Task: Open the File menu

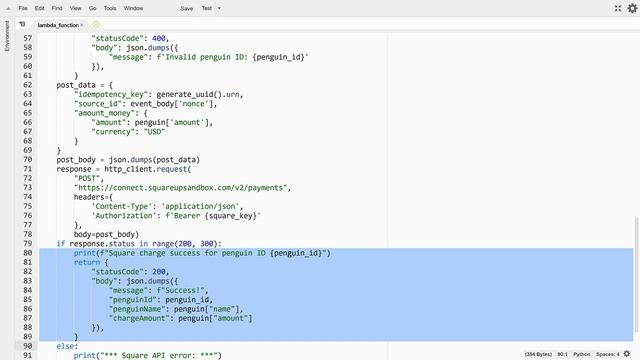Action: click(x=23, y=8)
